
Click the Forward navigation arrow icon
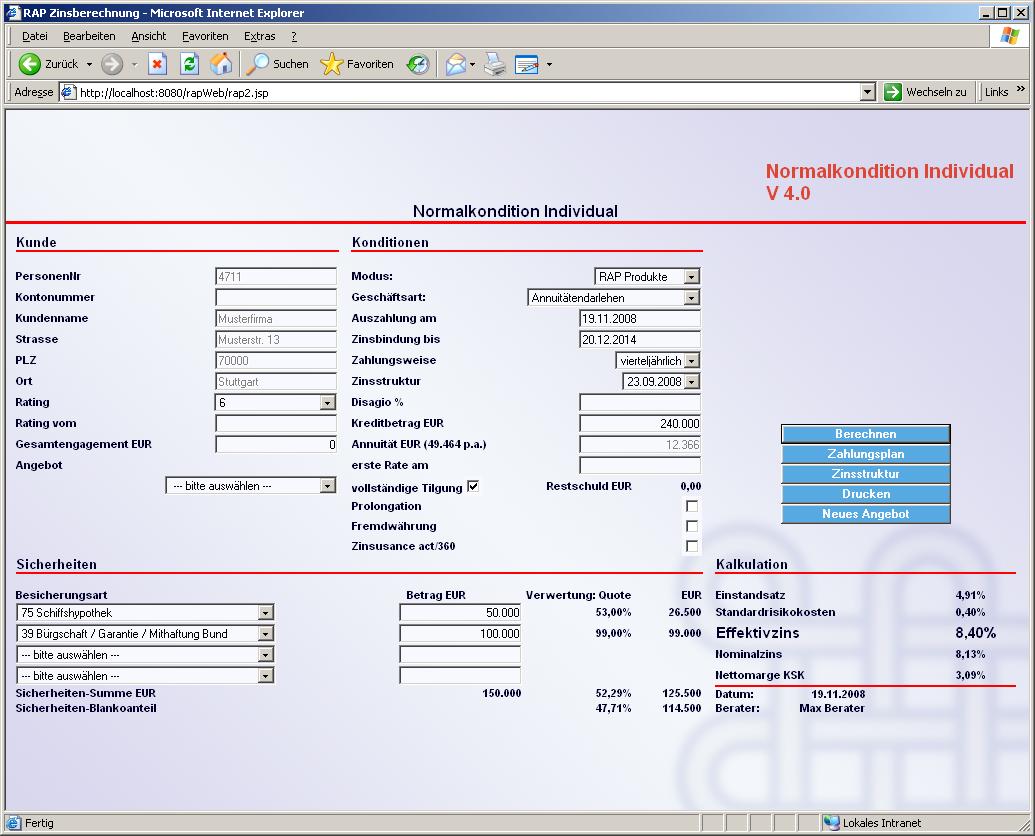click(112, 64)
